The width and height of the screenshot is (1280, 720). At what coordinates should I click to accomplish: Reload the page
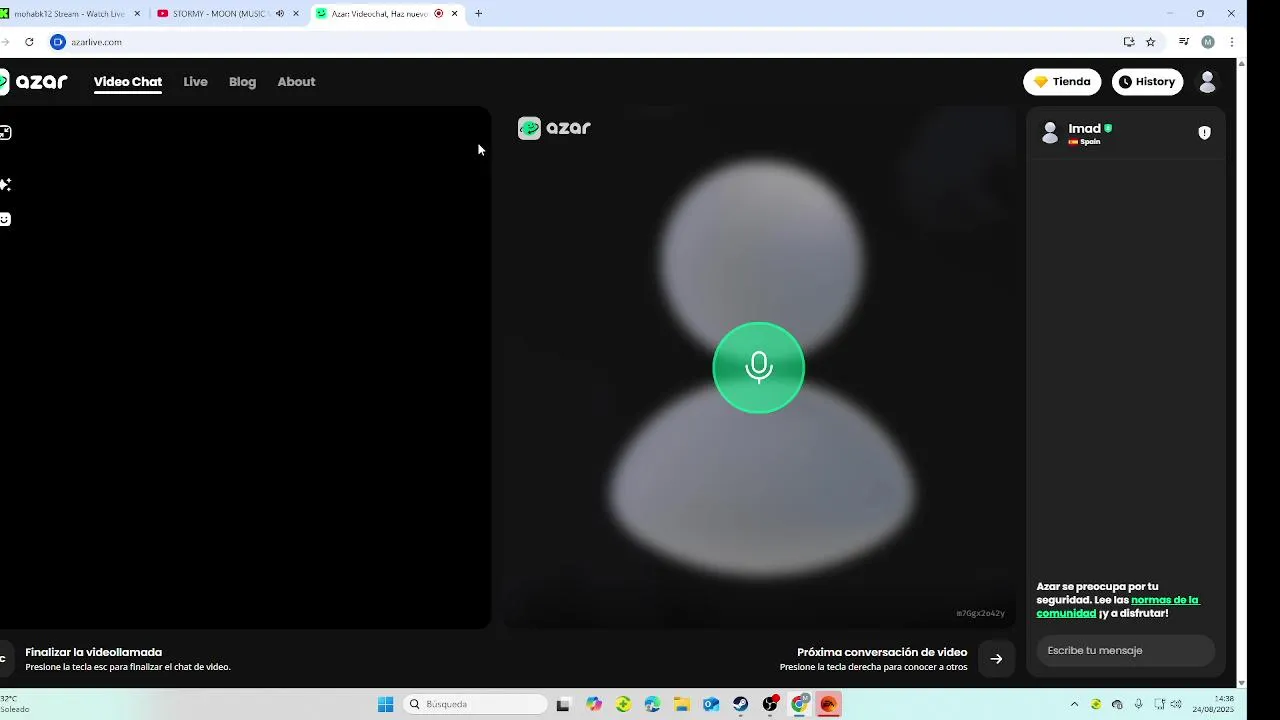pos(29,42)
